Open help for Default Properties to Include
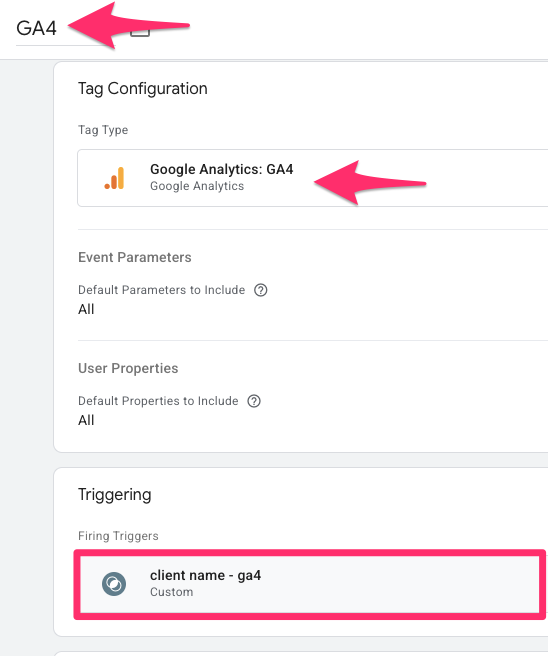This screenshot has width=548, height=656. coord(254,401)
